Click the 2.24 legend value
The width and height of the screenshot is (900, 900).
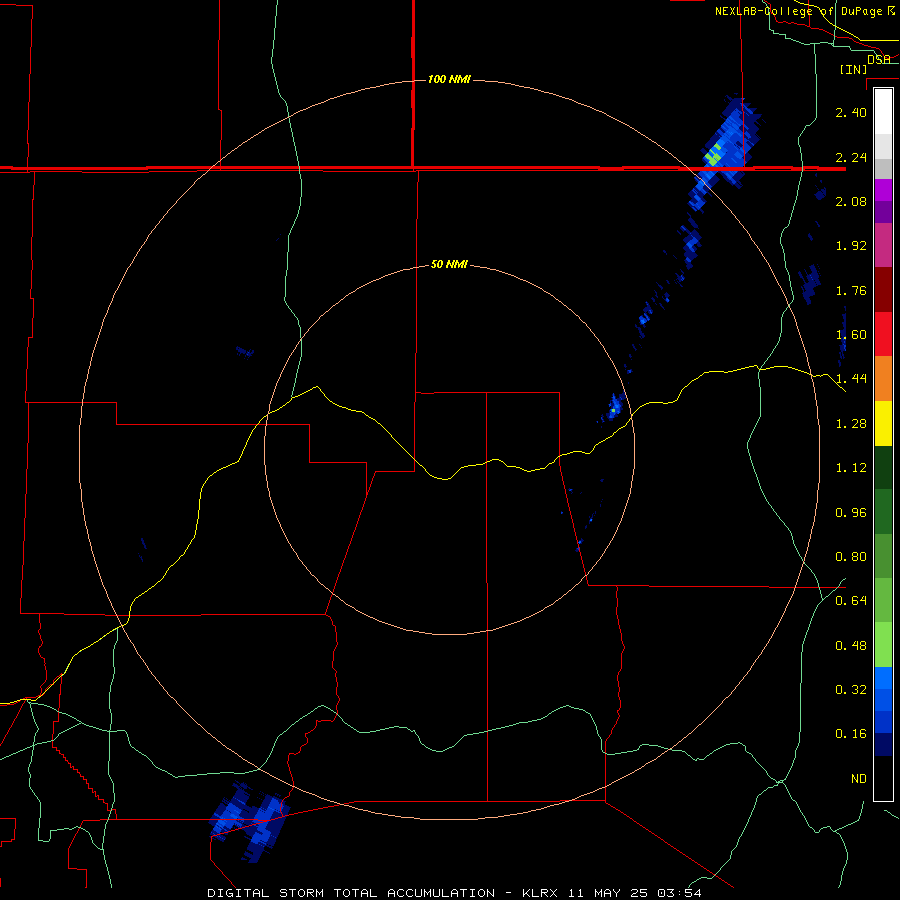[x=851, y=157]
